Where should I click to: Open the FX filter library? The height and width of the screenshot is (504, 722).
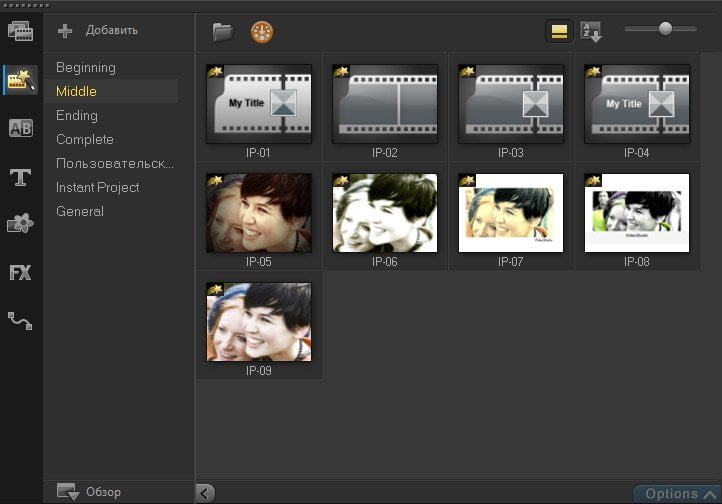click(20, 272)
